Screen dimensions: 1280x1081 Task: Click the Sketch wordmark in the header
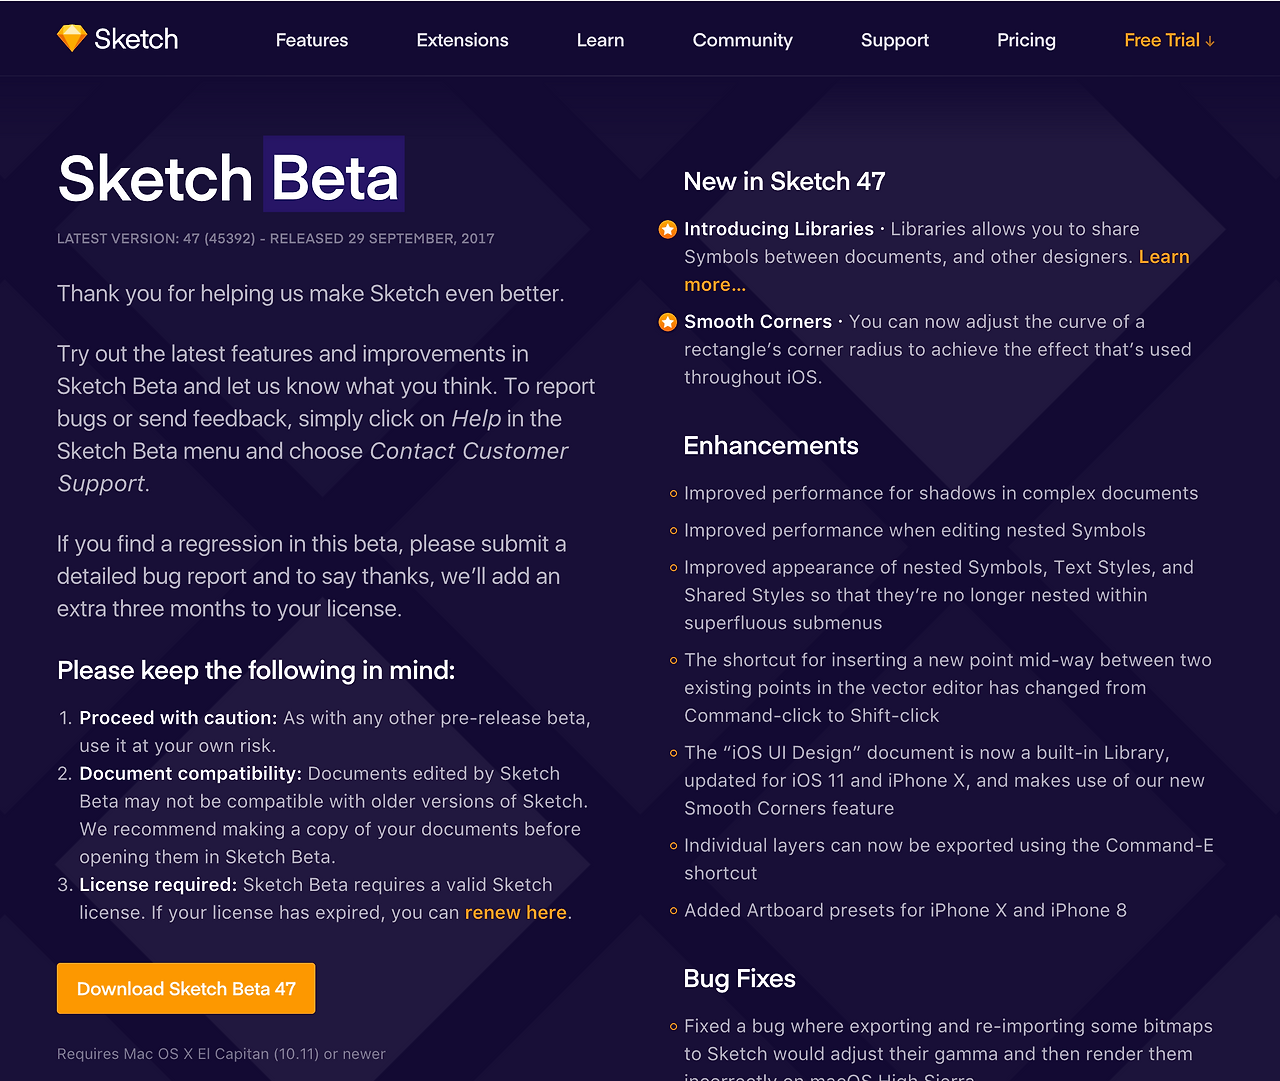[x=136, y=39]
